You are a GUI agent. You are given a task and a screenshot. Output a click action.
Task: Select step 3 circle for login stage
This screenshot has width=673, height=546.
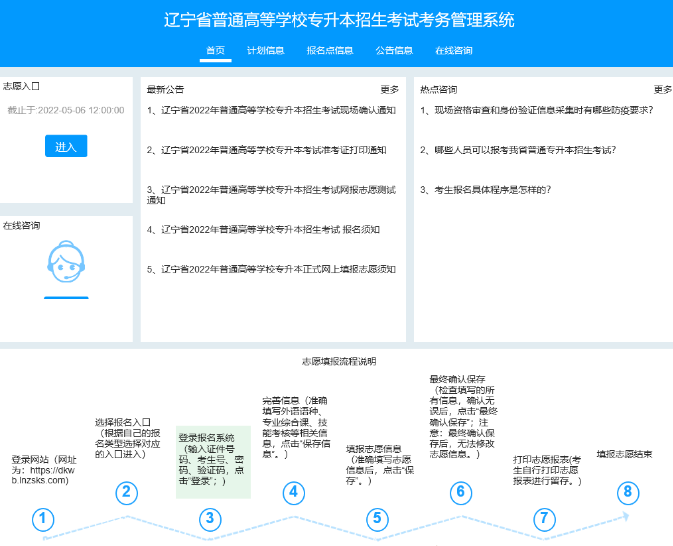[x=209, y=518]
